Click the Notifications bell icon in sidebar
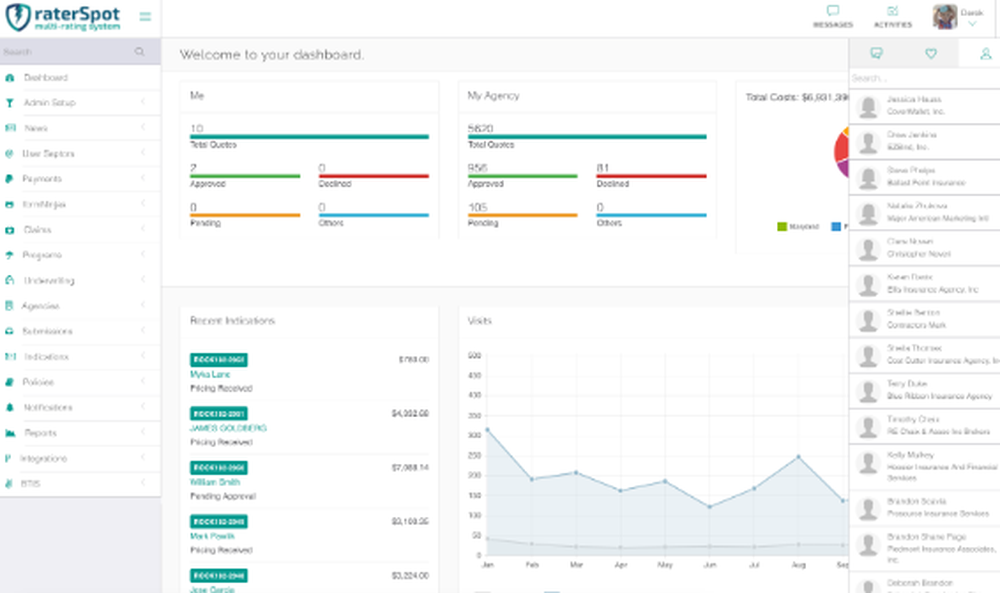The height and width of the screenshot is (593, 1000). 10,407
